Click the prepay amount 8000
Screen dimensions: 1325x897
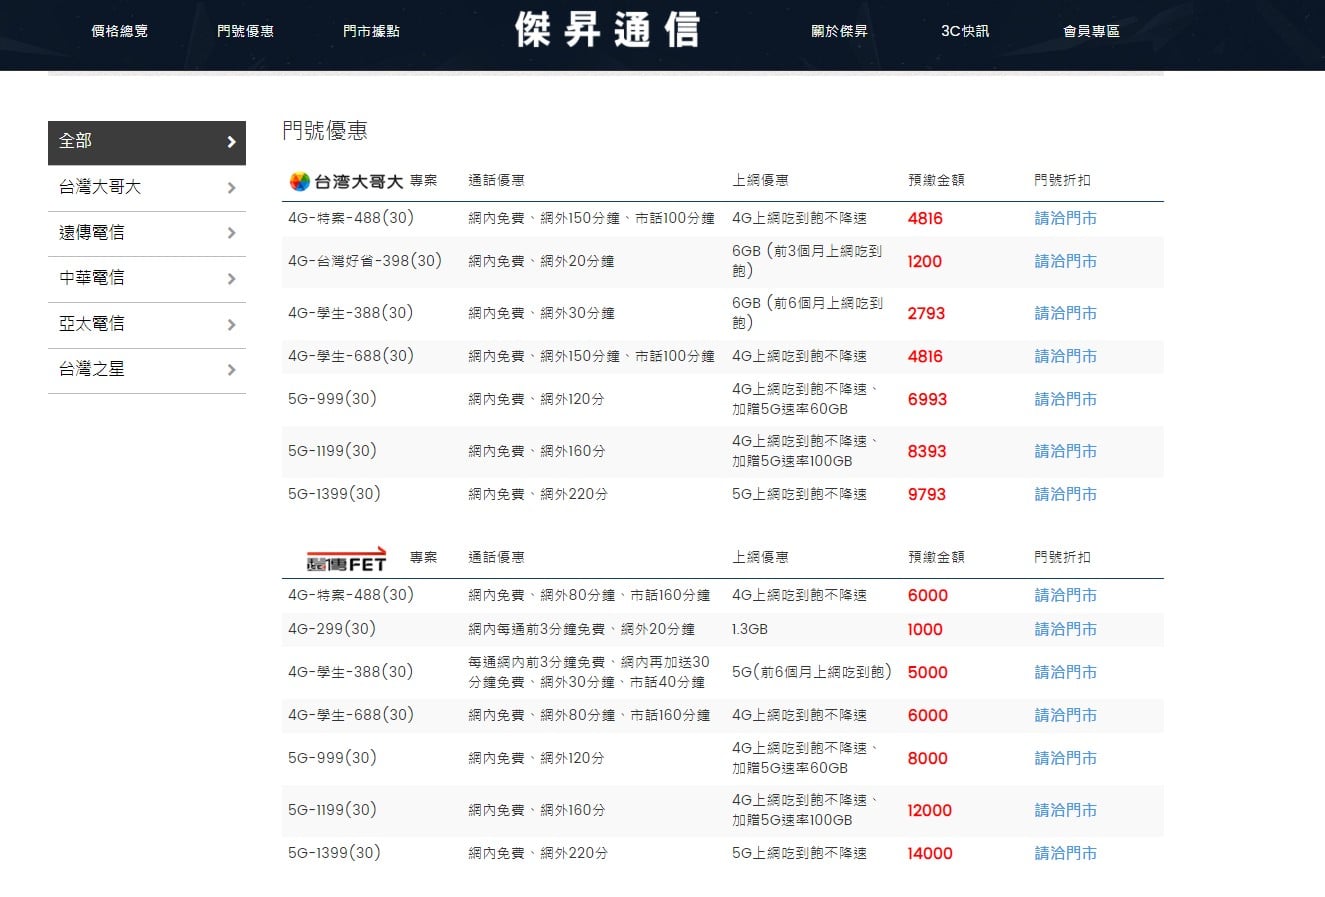coord(928,758)
